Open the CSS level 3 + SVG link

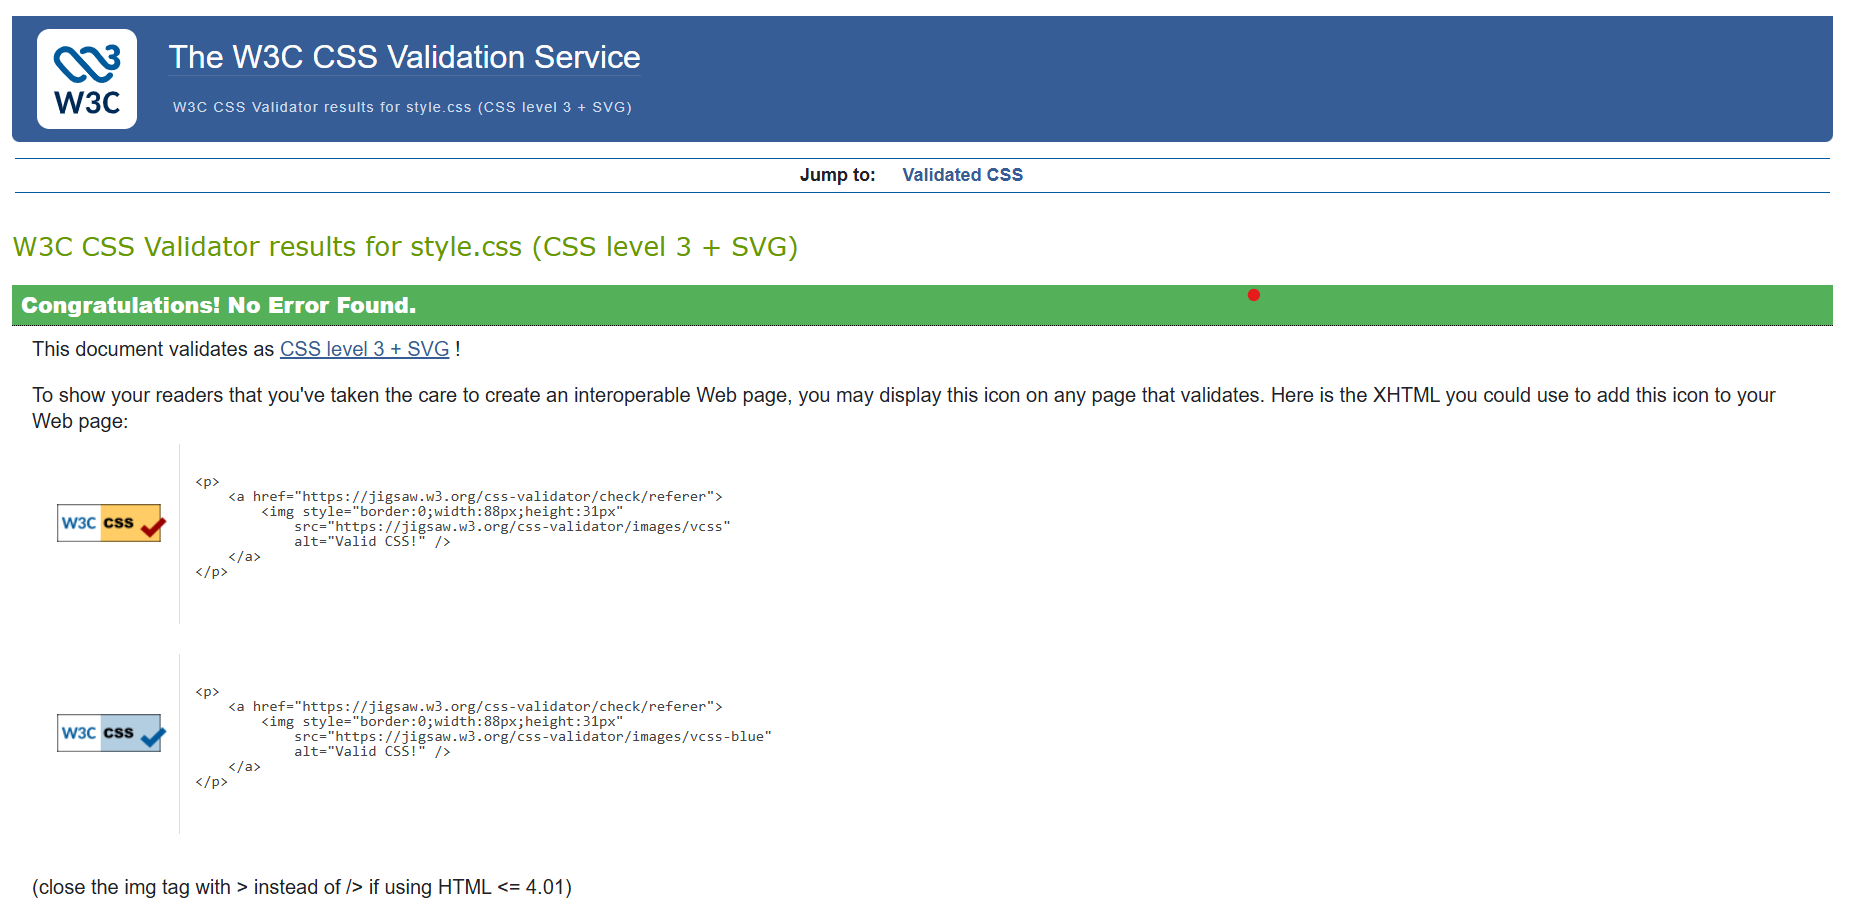coord(364,349)
